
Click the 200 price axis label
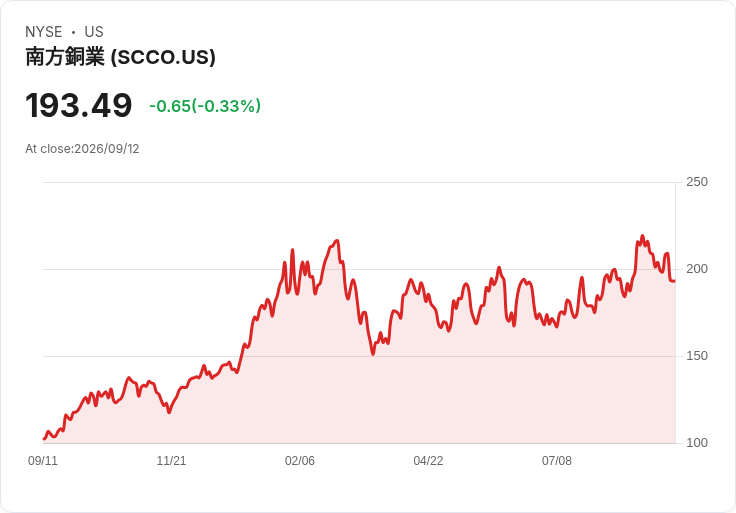[697, 269]
